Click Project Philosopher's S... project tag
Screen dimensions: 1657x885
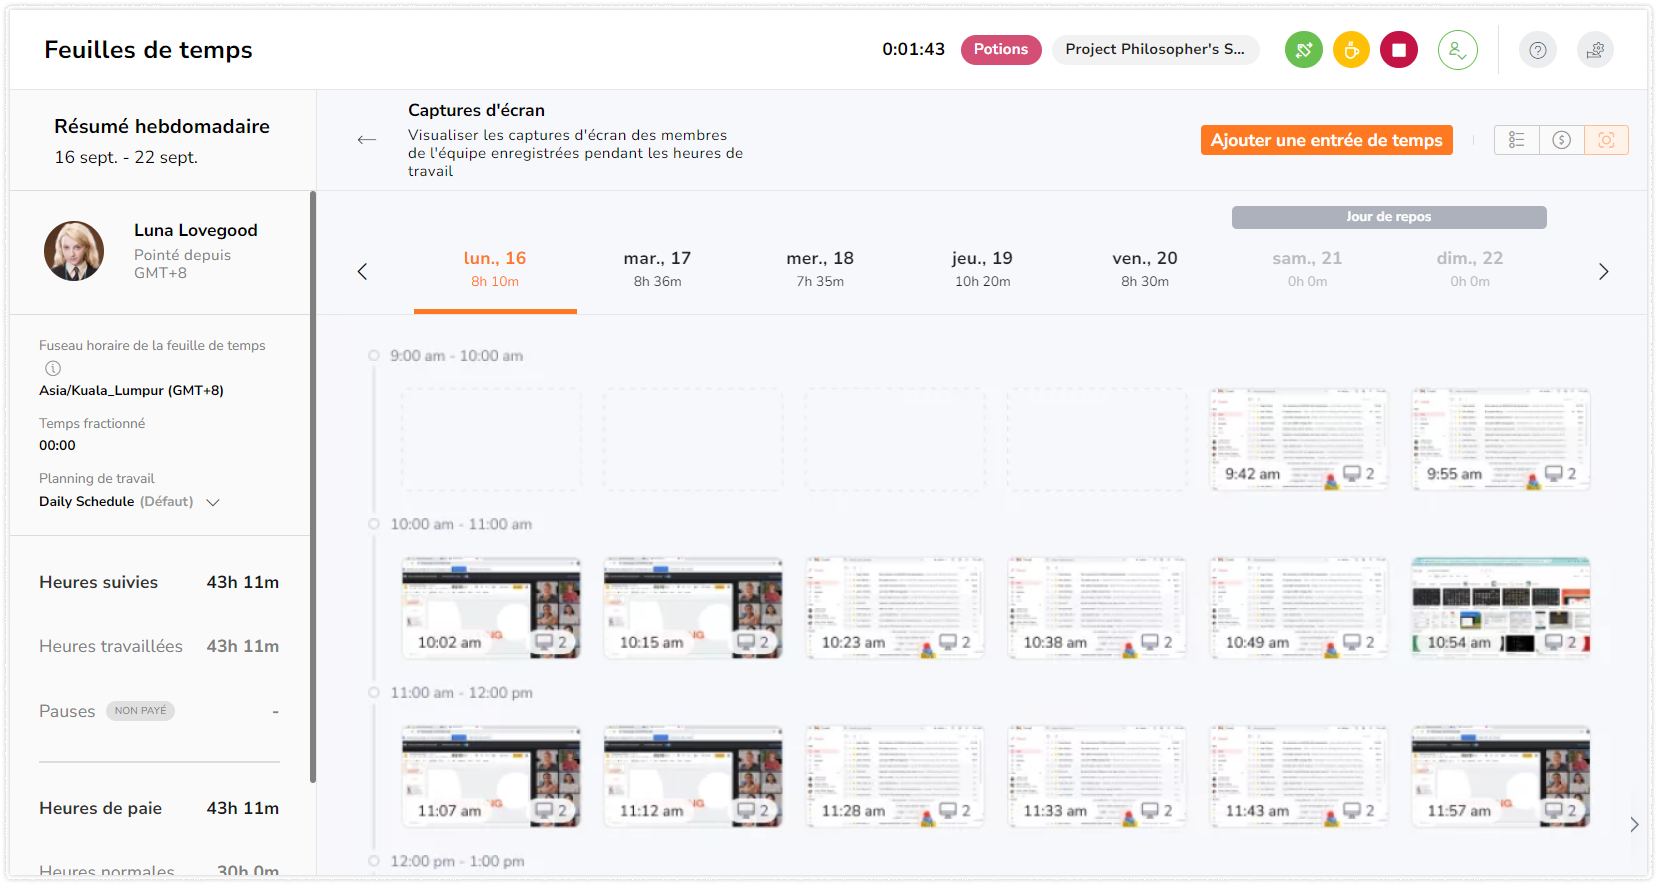[1155, 49]
